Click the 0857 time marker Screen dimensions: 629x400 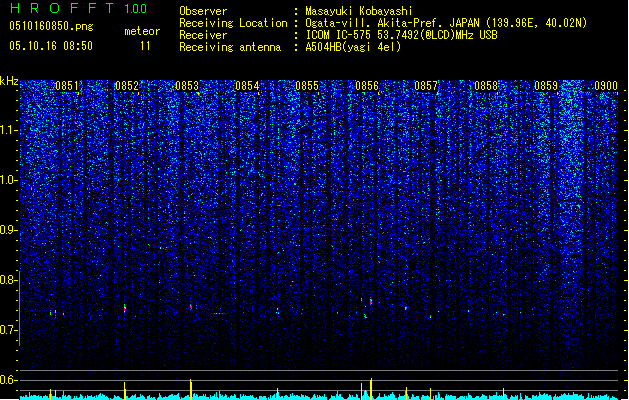(426, 86)
